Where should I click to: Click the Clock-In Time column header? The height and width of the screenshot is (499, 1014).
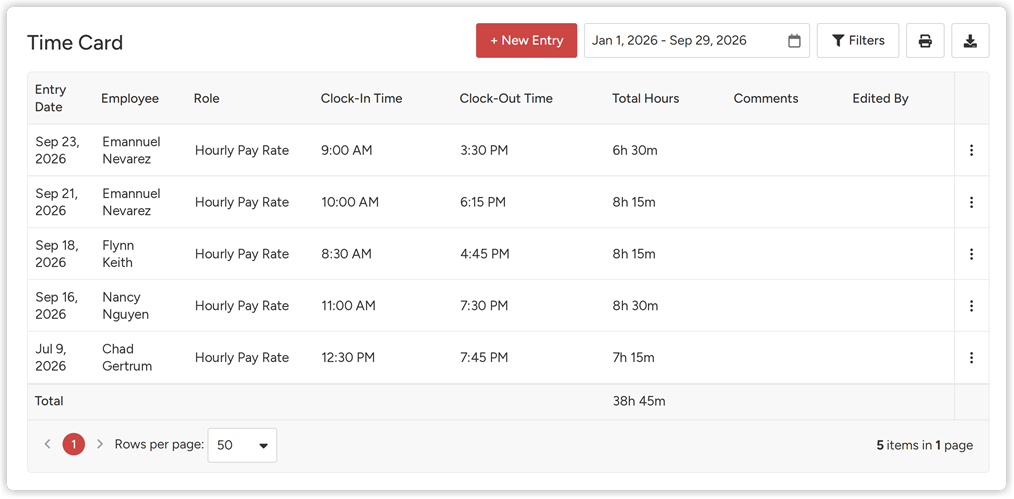361,98
